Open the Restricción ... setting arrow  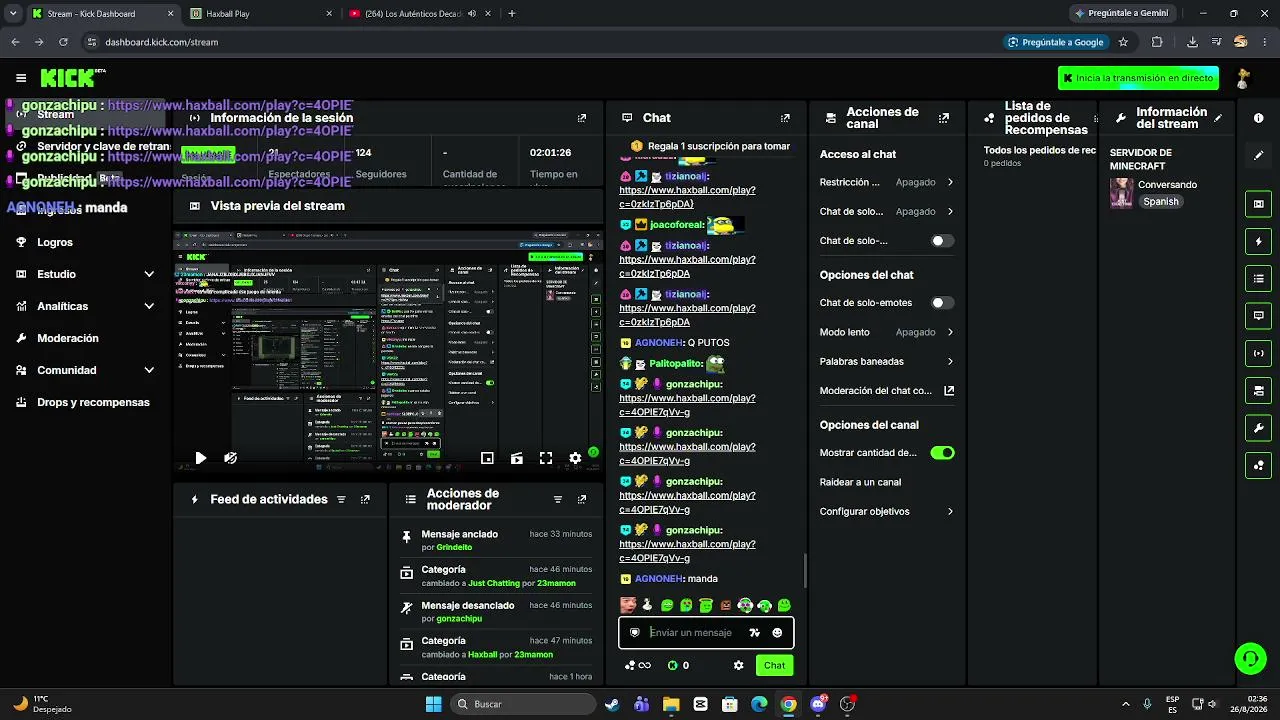pyautogui.click(x=950, y=182)
